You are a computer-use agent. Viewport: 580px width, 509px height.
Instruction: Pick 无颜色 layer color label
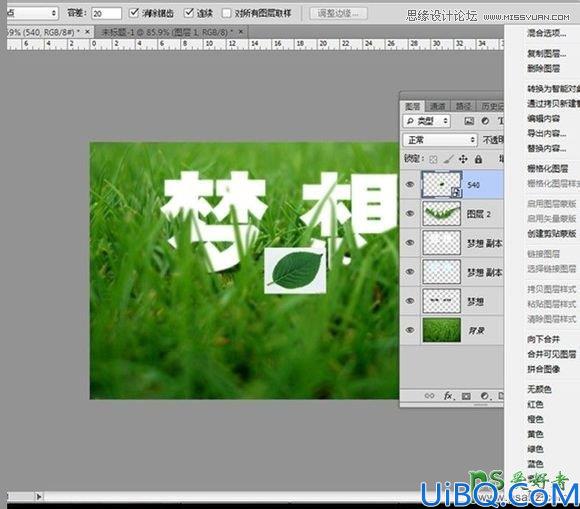(540, 389)
